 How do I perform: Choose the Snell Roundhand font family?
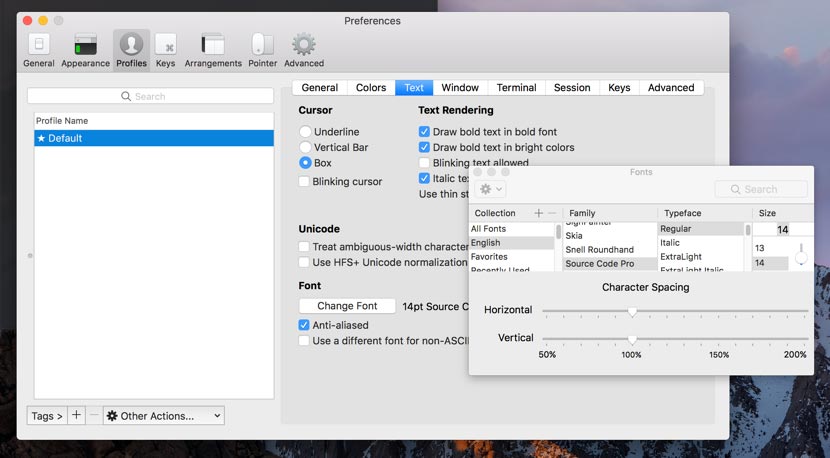point(609,249)
